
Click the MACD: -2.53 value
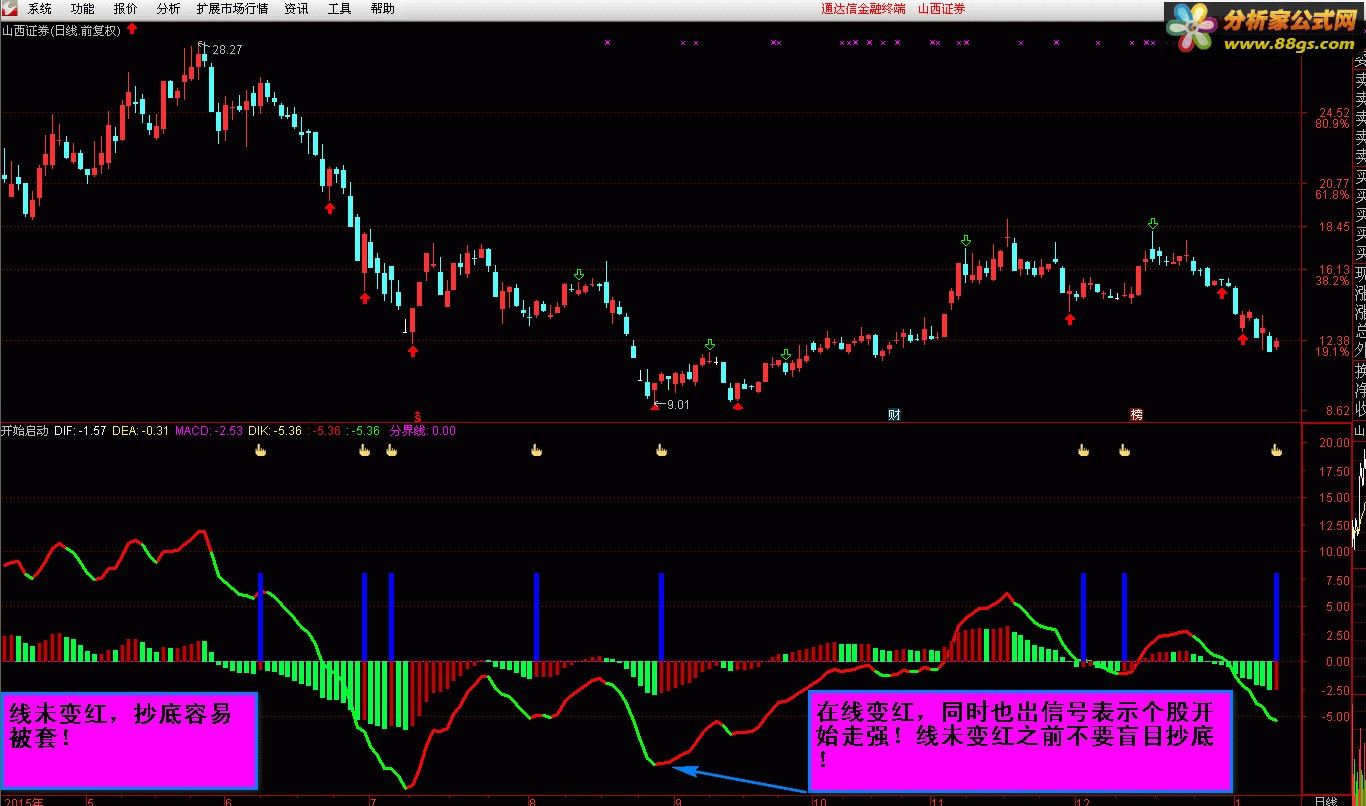(208, 431)
